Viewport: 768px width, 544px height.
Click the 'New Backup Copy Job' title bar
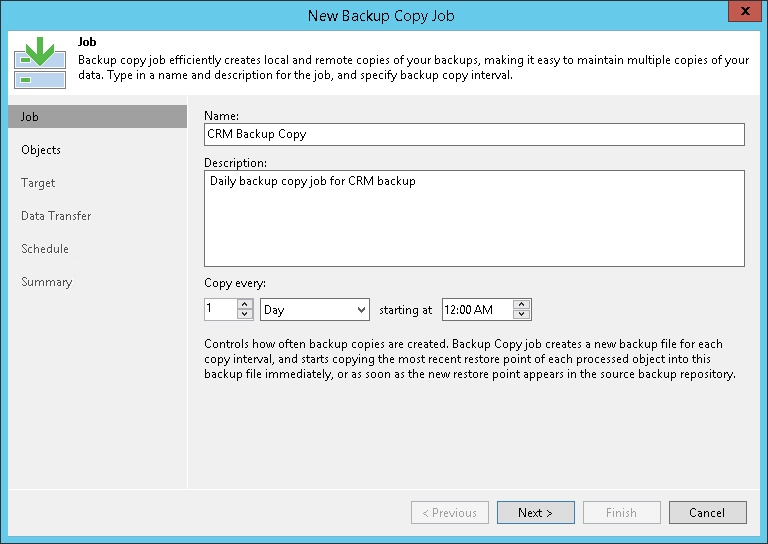(x=381, y=16)
